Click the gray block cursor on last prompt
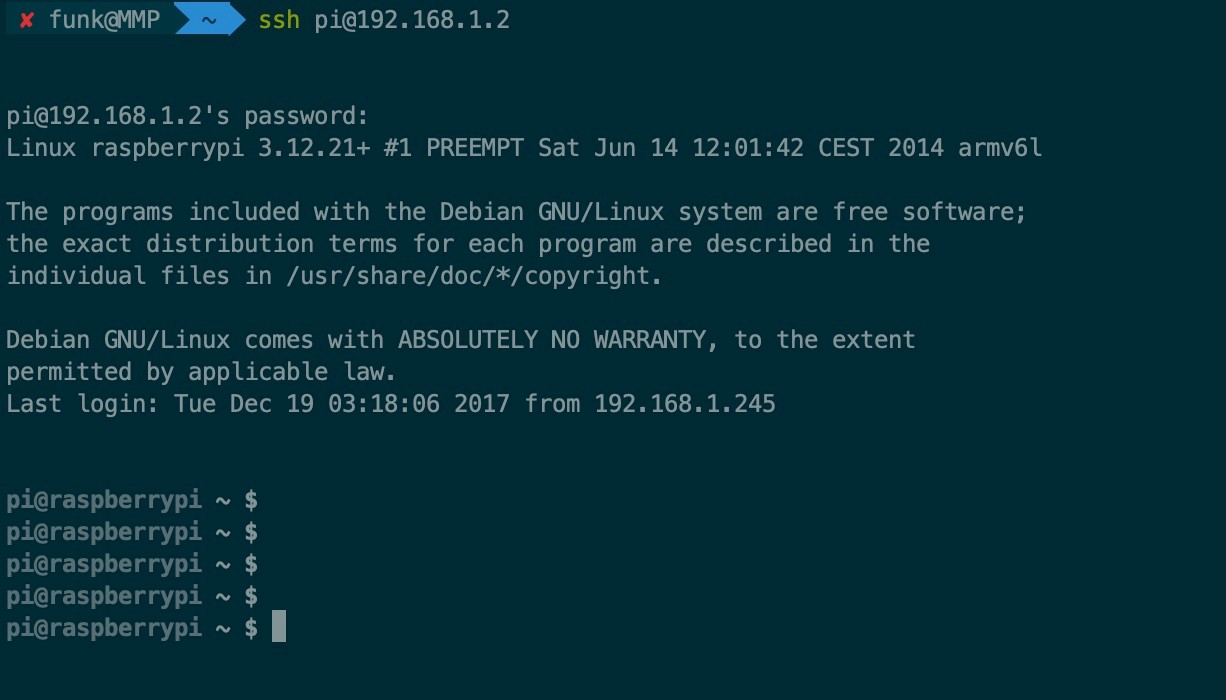This screenshot has width=1226, height=700. pos(279,628)
